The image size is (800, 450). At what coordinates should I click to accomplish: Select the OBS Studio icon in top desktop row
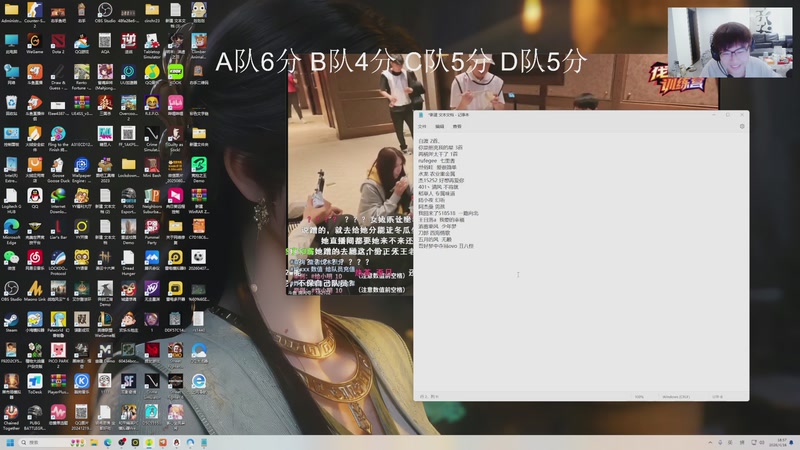point(105,12)
